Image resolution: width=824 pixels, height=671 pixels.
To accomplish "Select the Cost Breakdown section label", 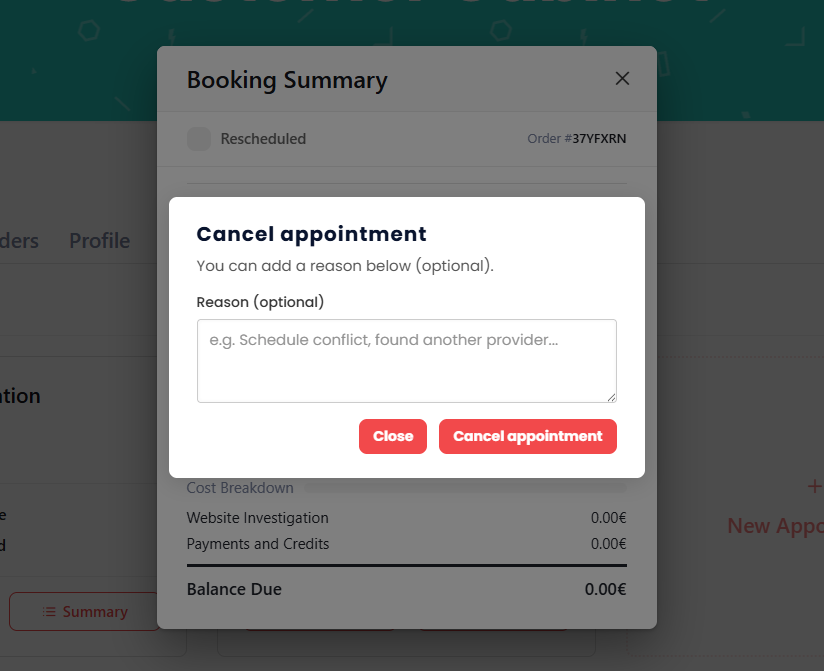I will pyautogui.click(x=240, y=488).
